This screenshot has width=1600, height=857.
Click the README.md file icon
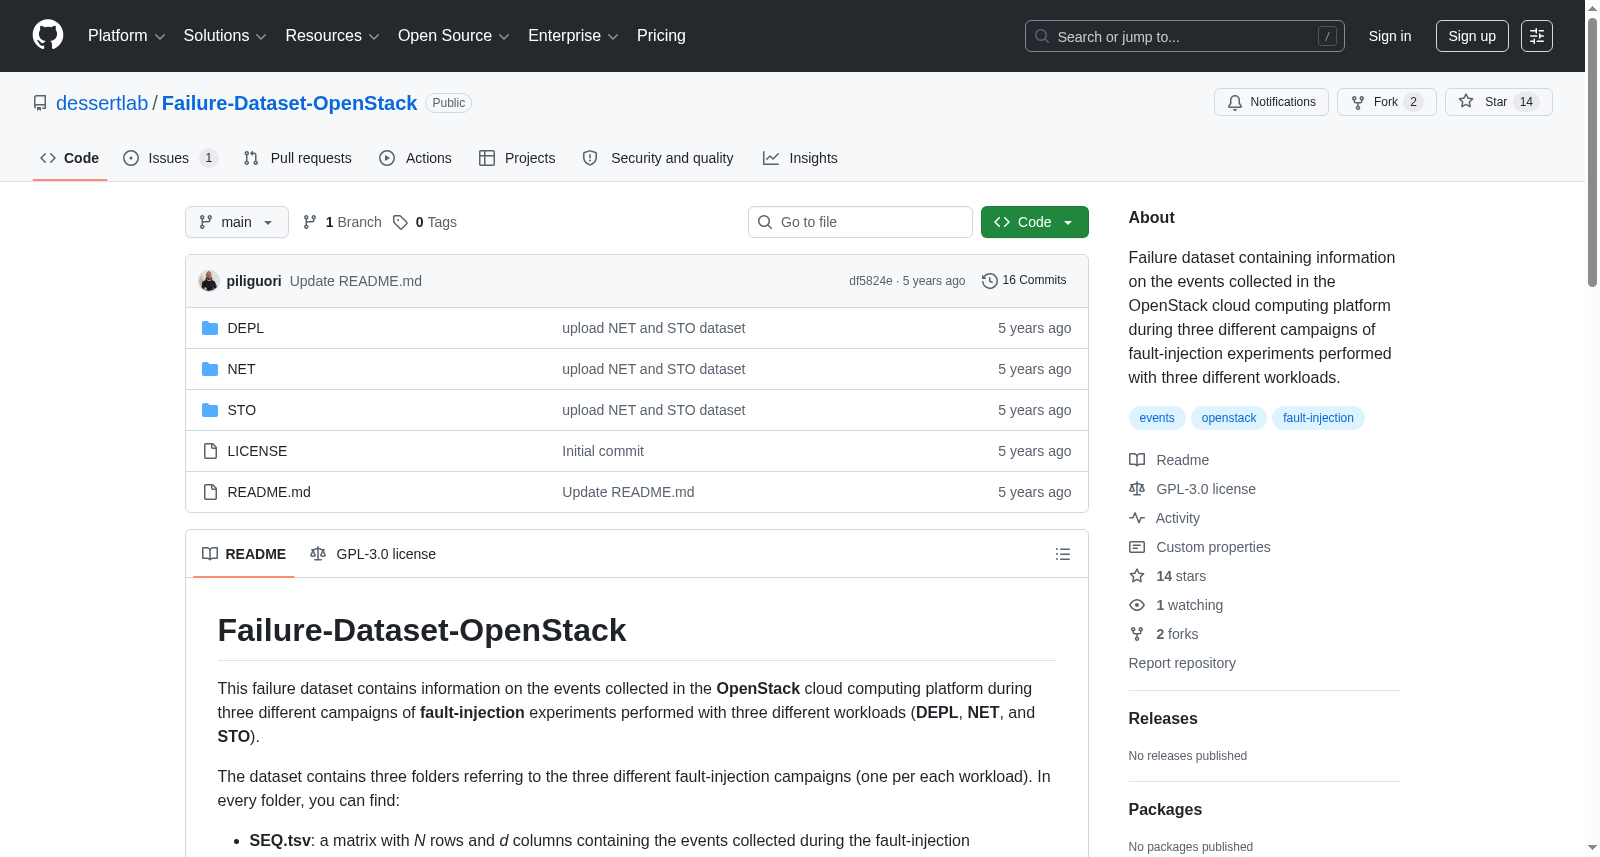click(x=210, y=492)
